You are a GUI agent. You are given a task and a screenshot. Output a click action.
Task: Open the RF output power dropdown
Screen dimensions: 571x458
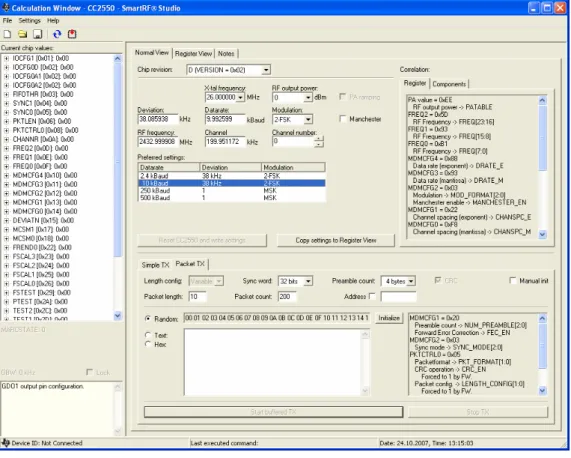click(x=308, y=98)
